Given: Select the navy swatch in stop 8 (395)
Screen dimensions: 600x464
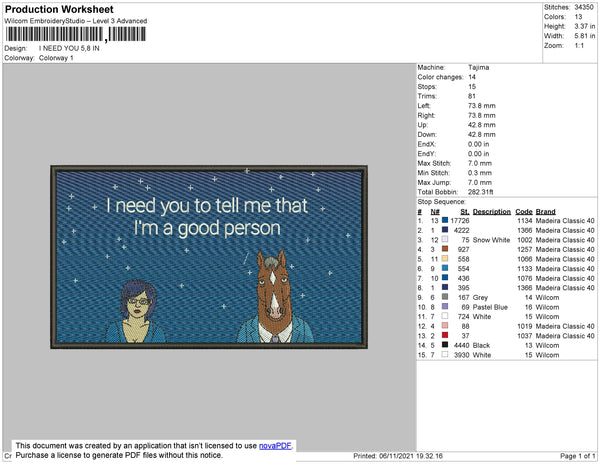Looking at the screenshot, I should coord(445,287).
